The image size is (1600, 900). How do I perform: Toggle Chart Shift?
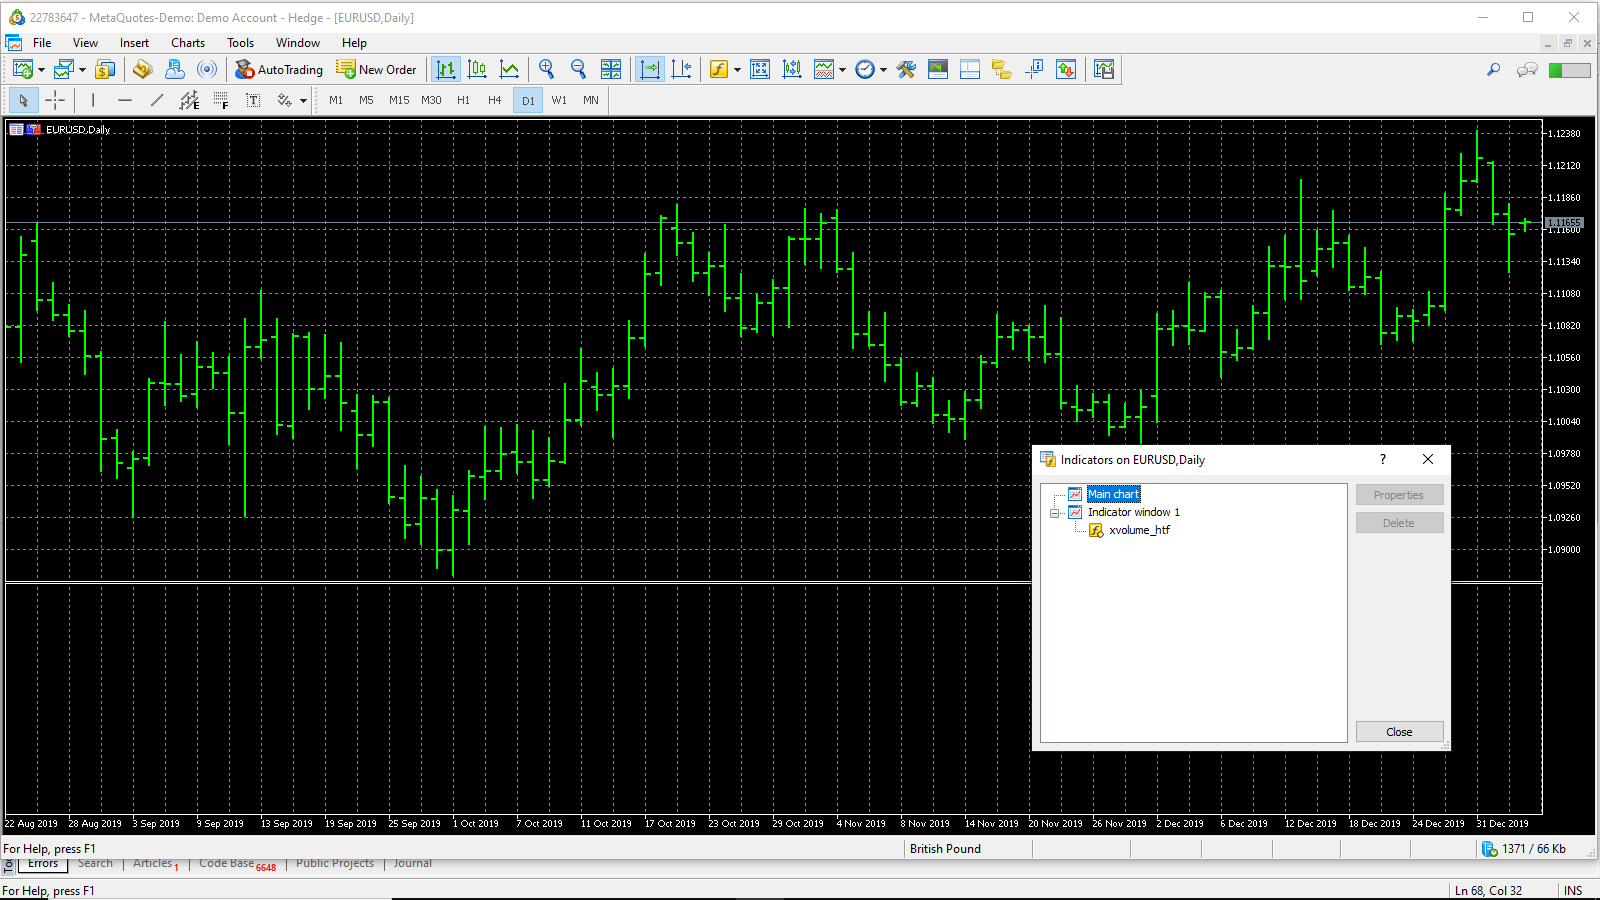click(x=682, y=69)
